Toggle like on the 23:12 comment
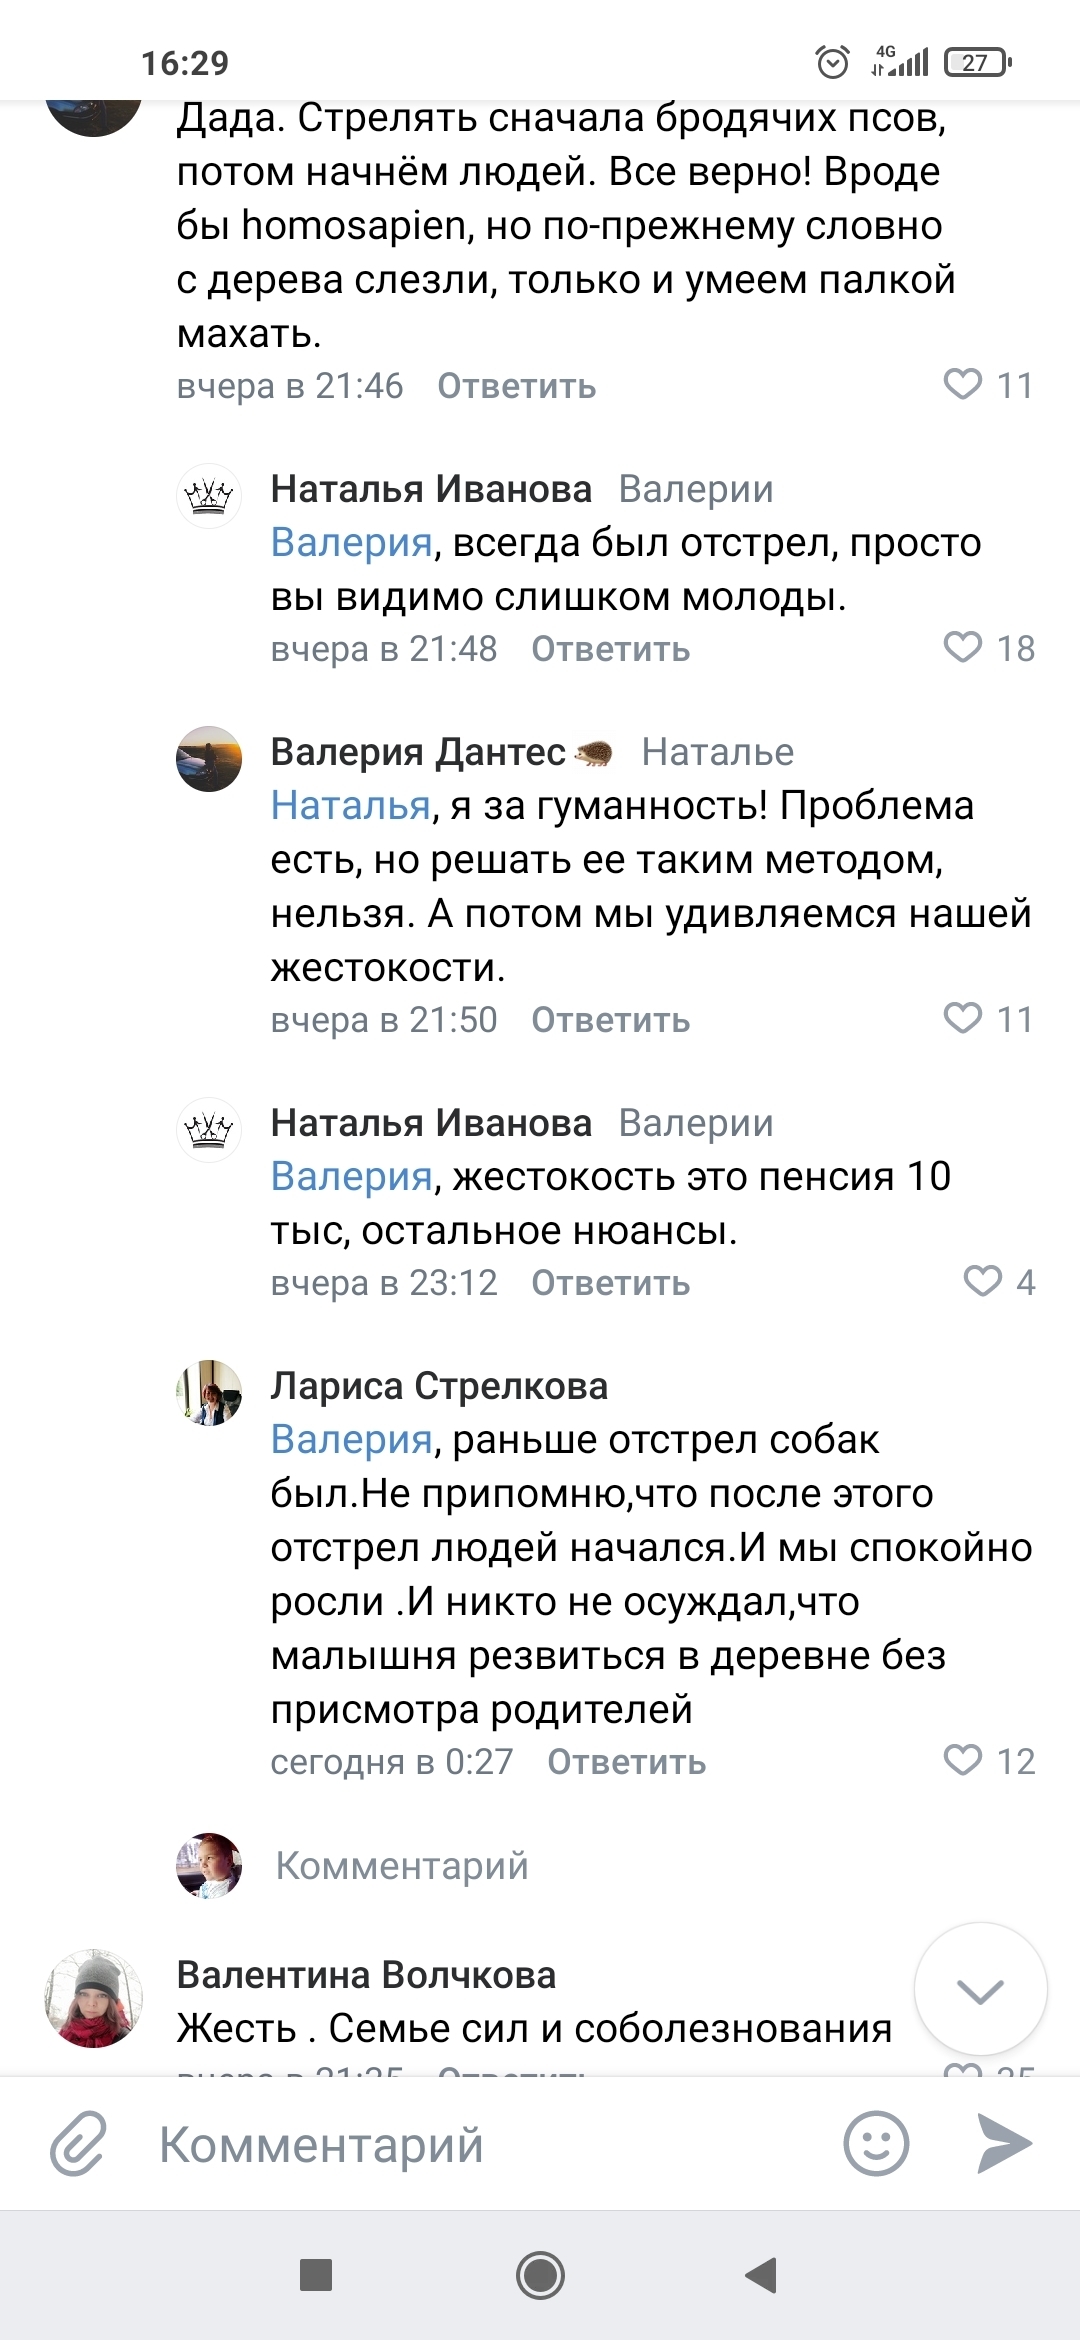The height and width of the screenshot is (2340, 1080). pyautogui.click(x=982, y=1281)
